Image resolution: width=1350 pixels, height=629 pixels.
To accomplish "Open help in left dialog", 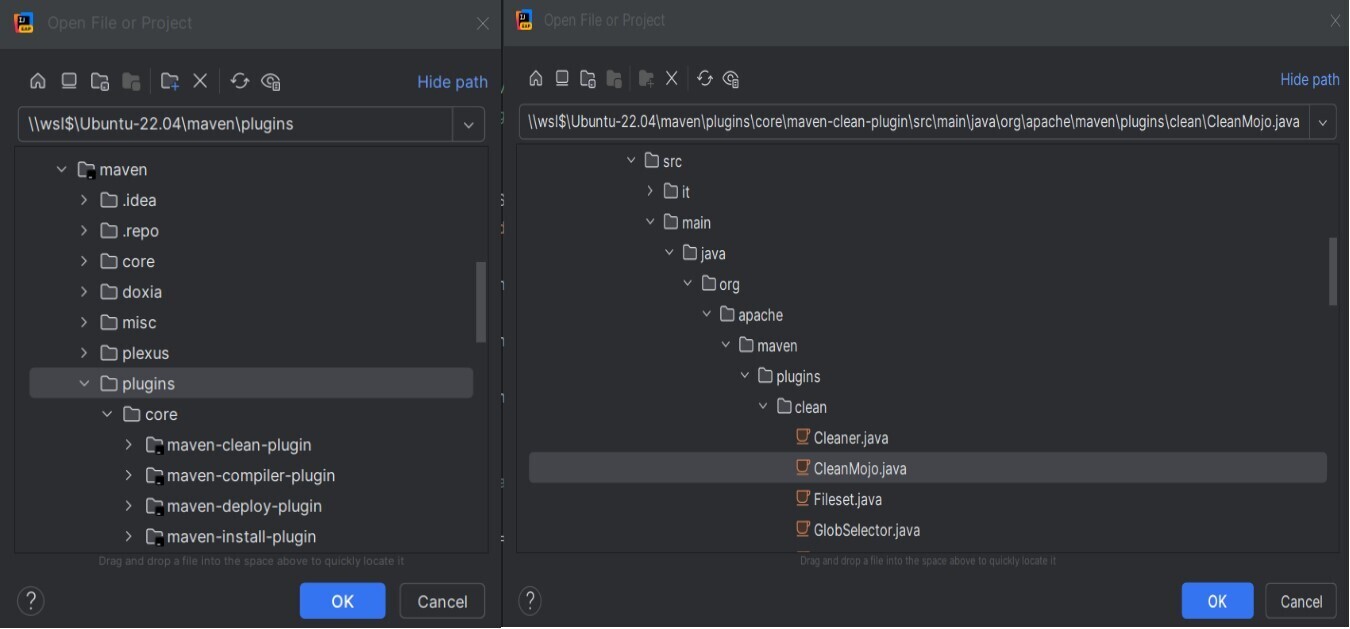I will click(31, 601).
